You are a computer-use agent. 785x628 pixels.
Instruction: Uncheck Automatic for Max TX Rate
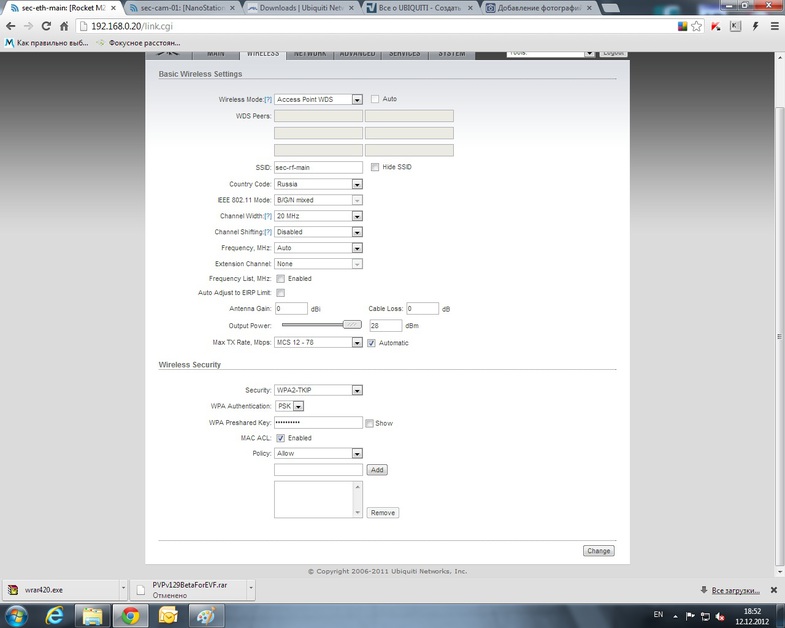(x=371, y=343)
